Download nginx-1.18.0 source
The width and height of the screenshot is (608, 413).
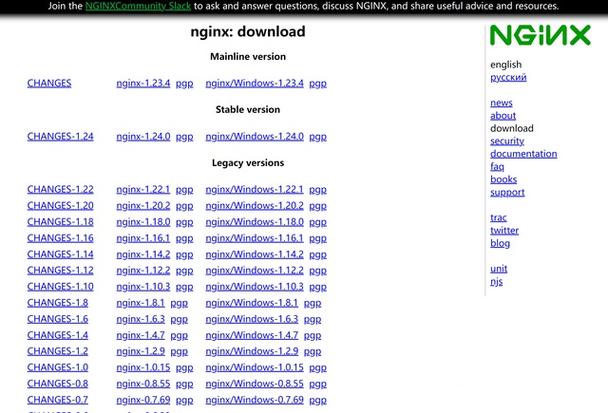[x=143, y=222]
